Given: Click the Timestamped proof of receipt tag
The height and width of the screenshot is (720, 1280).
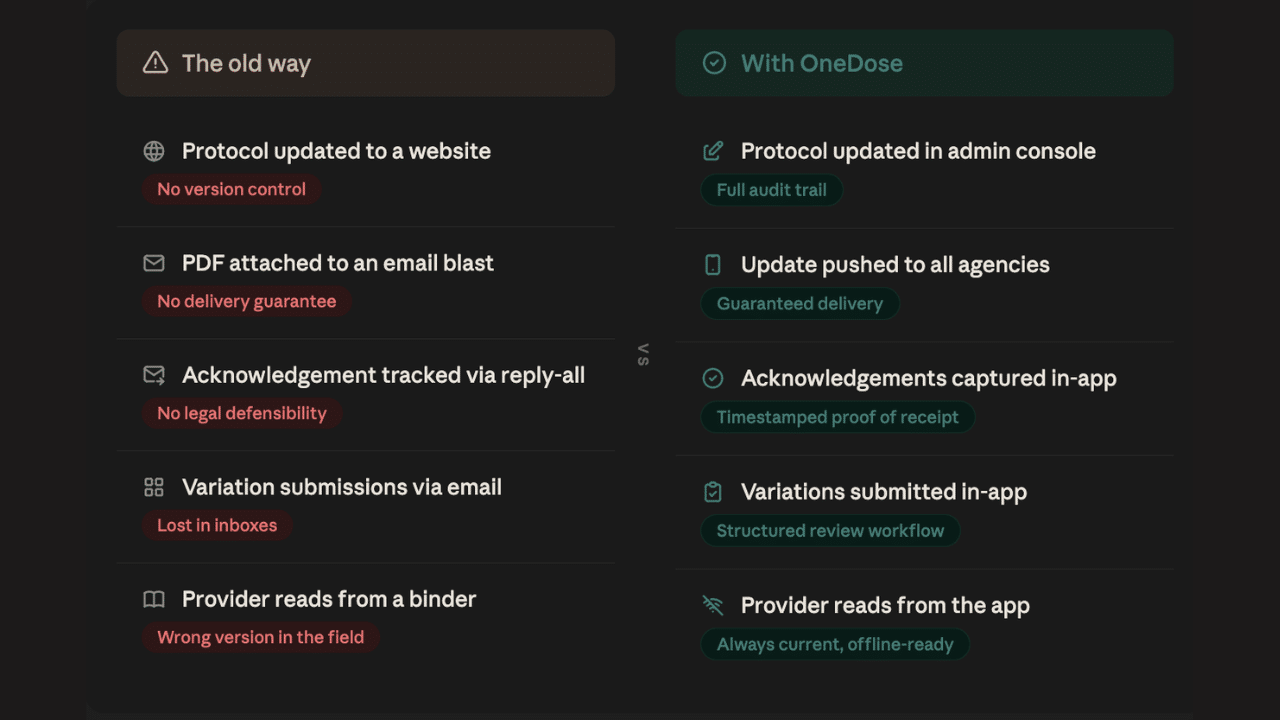Looking at the screenshot, I should 838,417.
